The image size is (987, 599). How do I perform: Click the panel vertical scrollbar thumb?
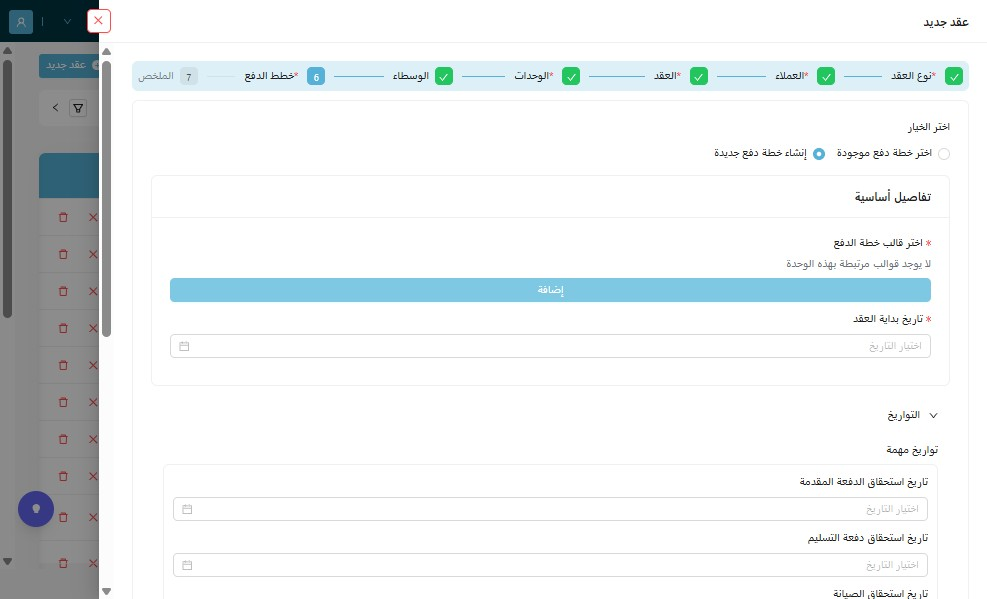pyautogui.click(x=106, y=198)
